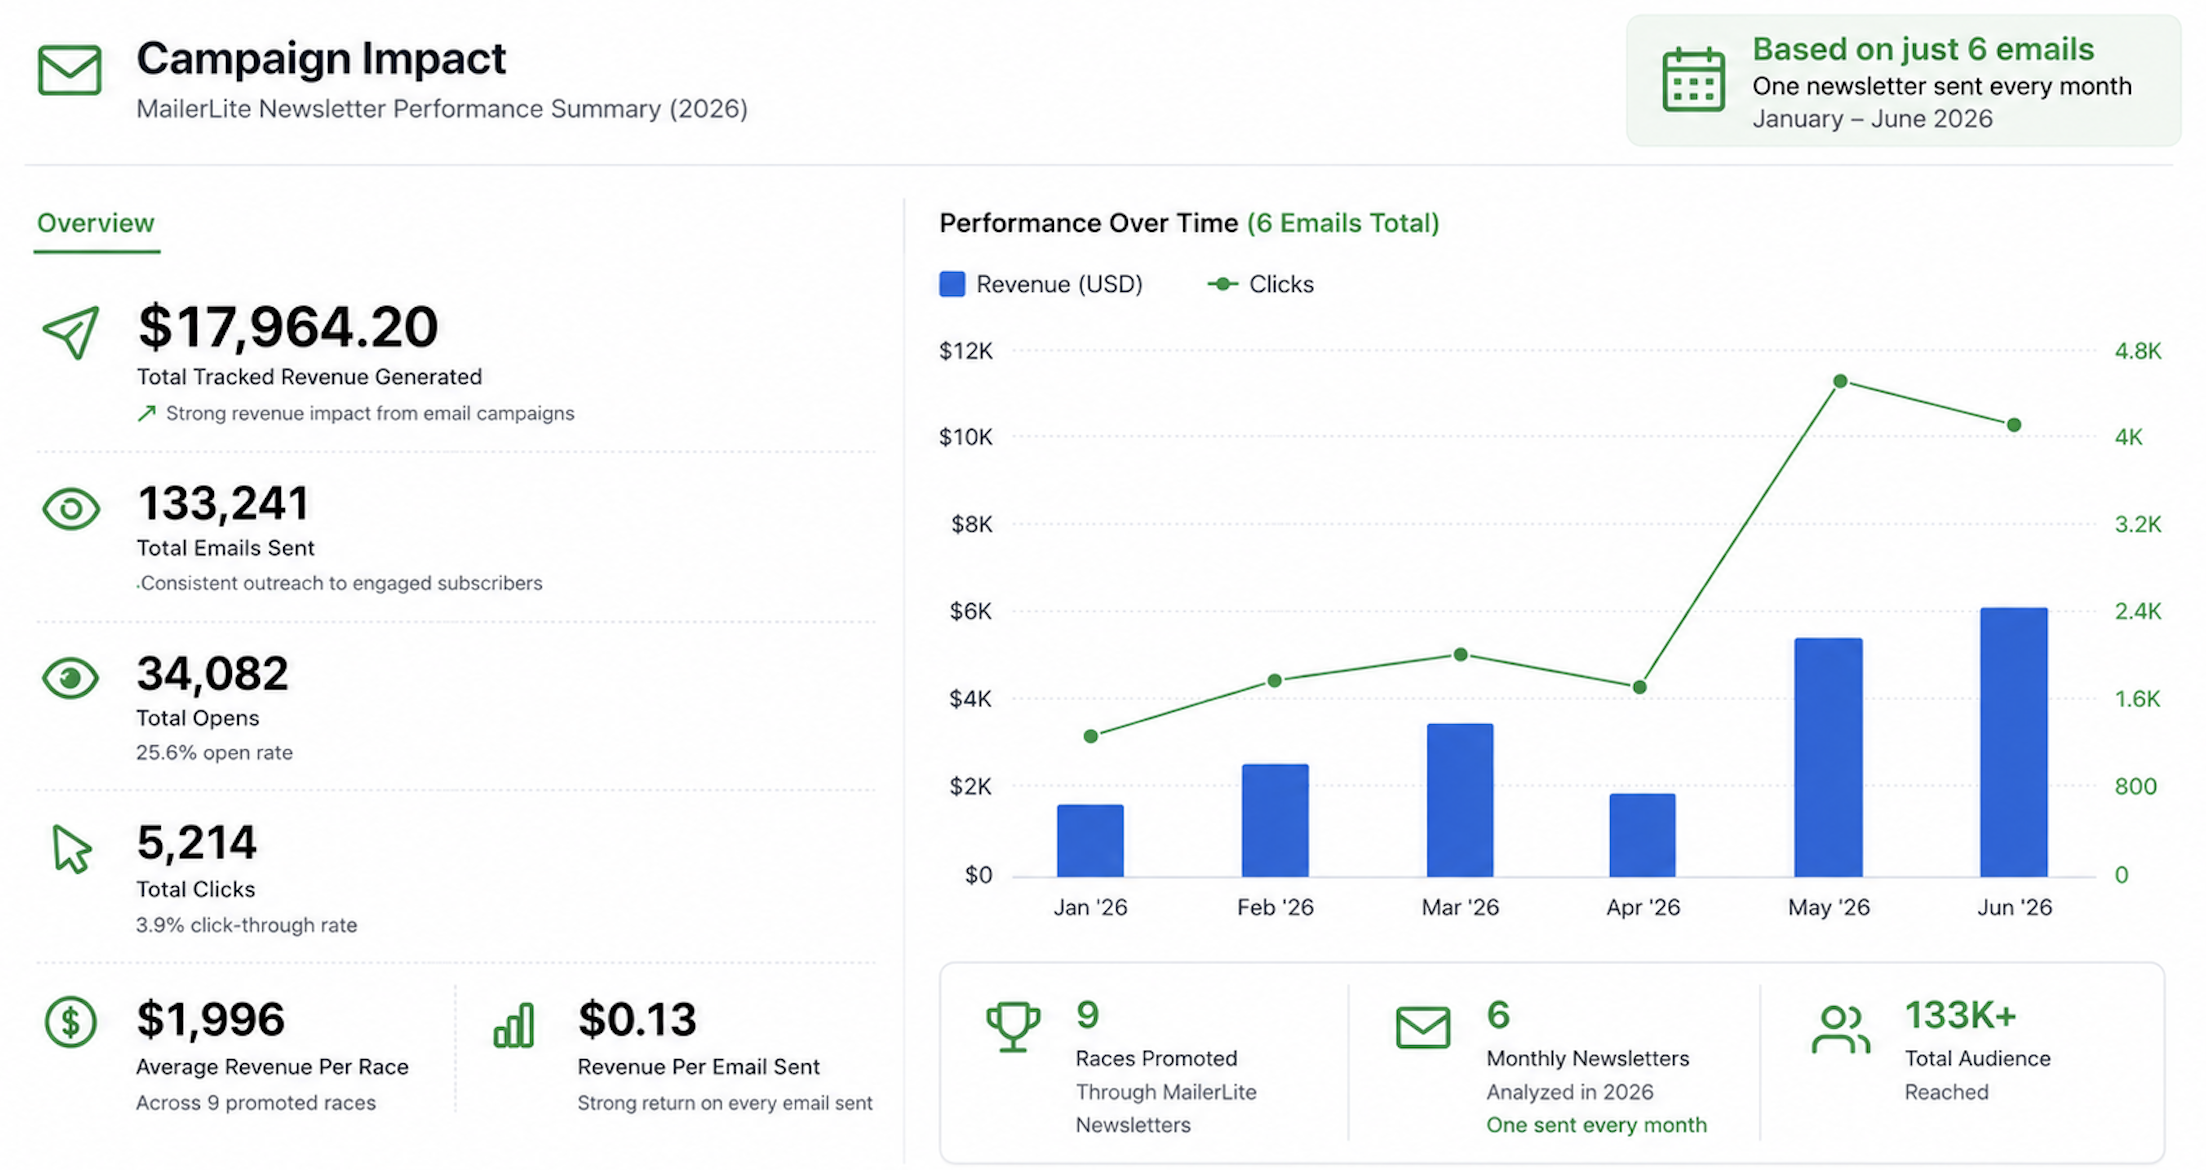Click the calendar icon in the header badge
Screen dimensions: 2206x1170
[1693, 79]
